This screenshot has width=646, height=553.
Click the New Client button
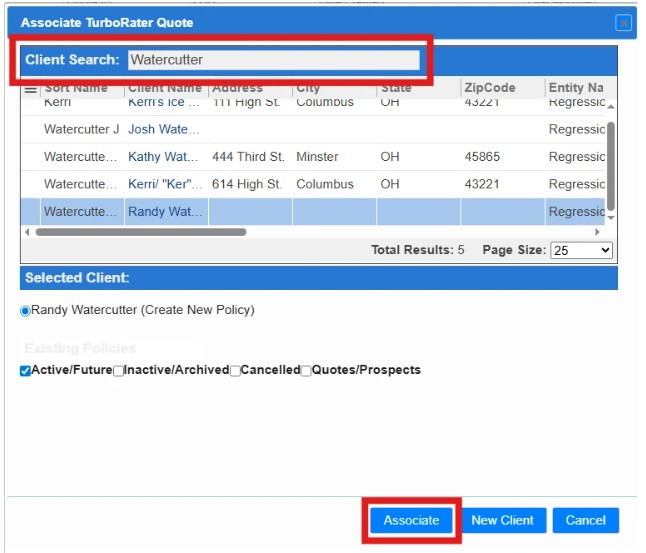click(x=502, y=520)
